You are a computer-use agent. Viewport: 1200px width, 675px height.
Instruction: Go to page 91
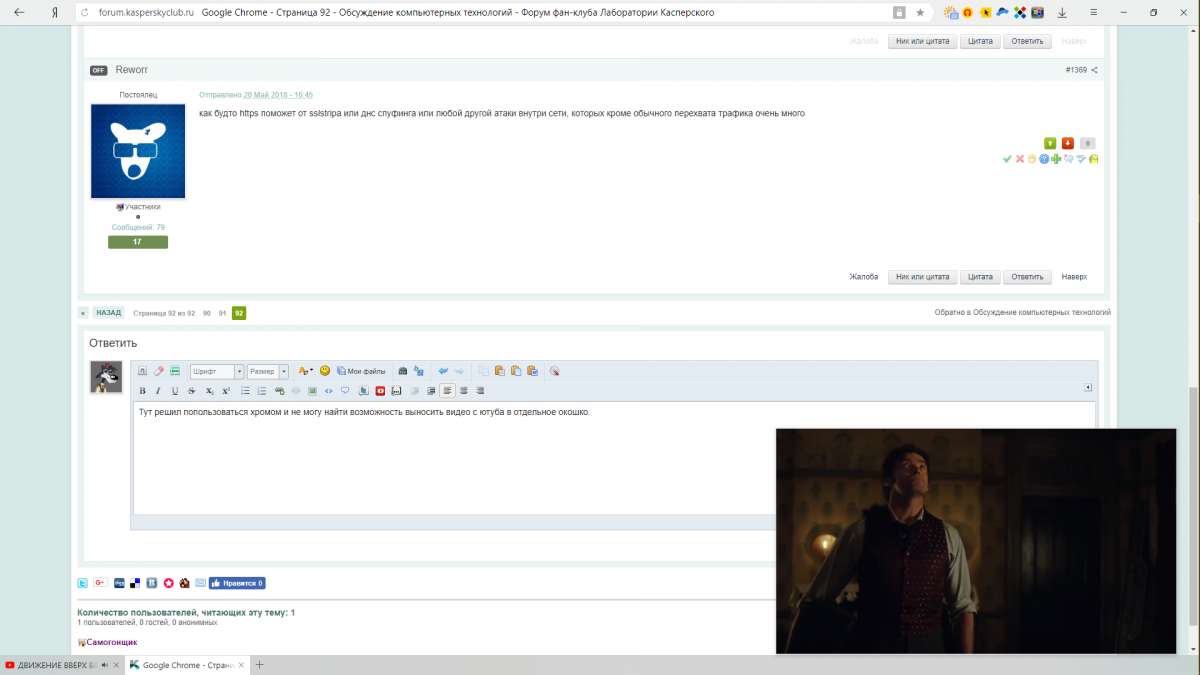222,313
